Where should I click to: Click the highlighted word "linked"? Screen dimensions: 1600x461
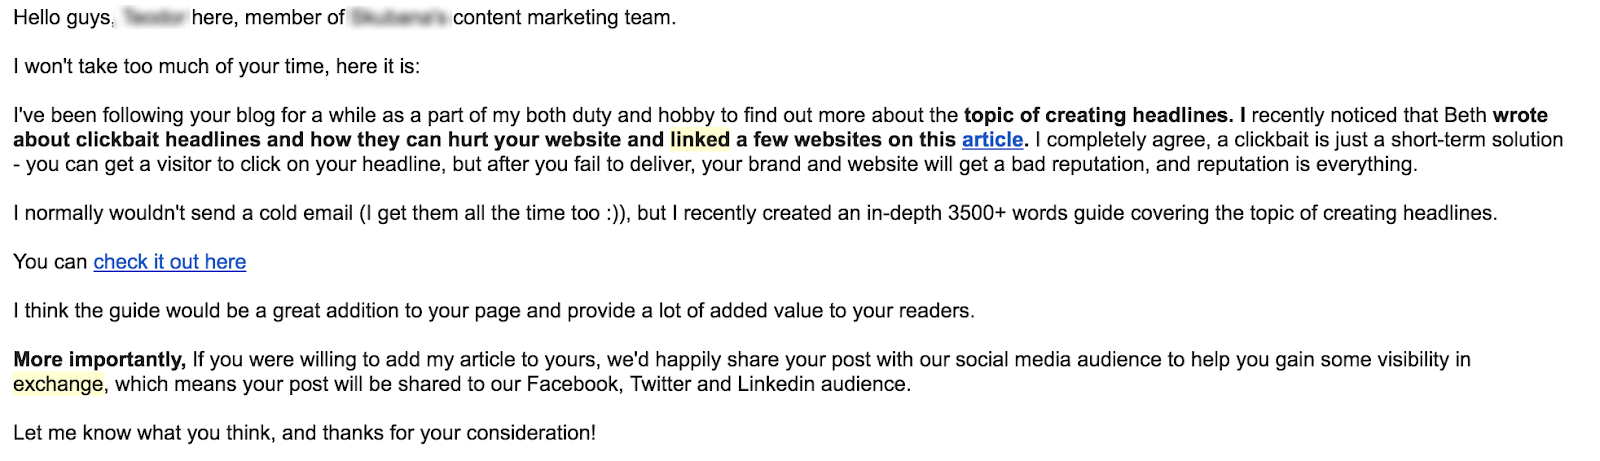coord(699,140)
